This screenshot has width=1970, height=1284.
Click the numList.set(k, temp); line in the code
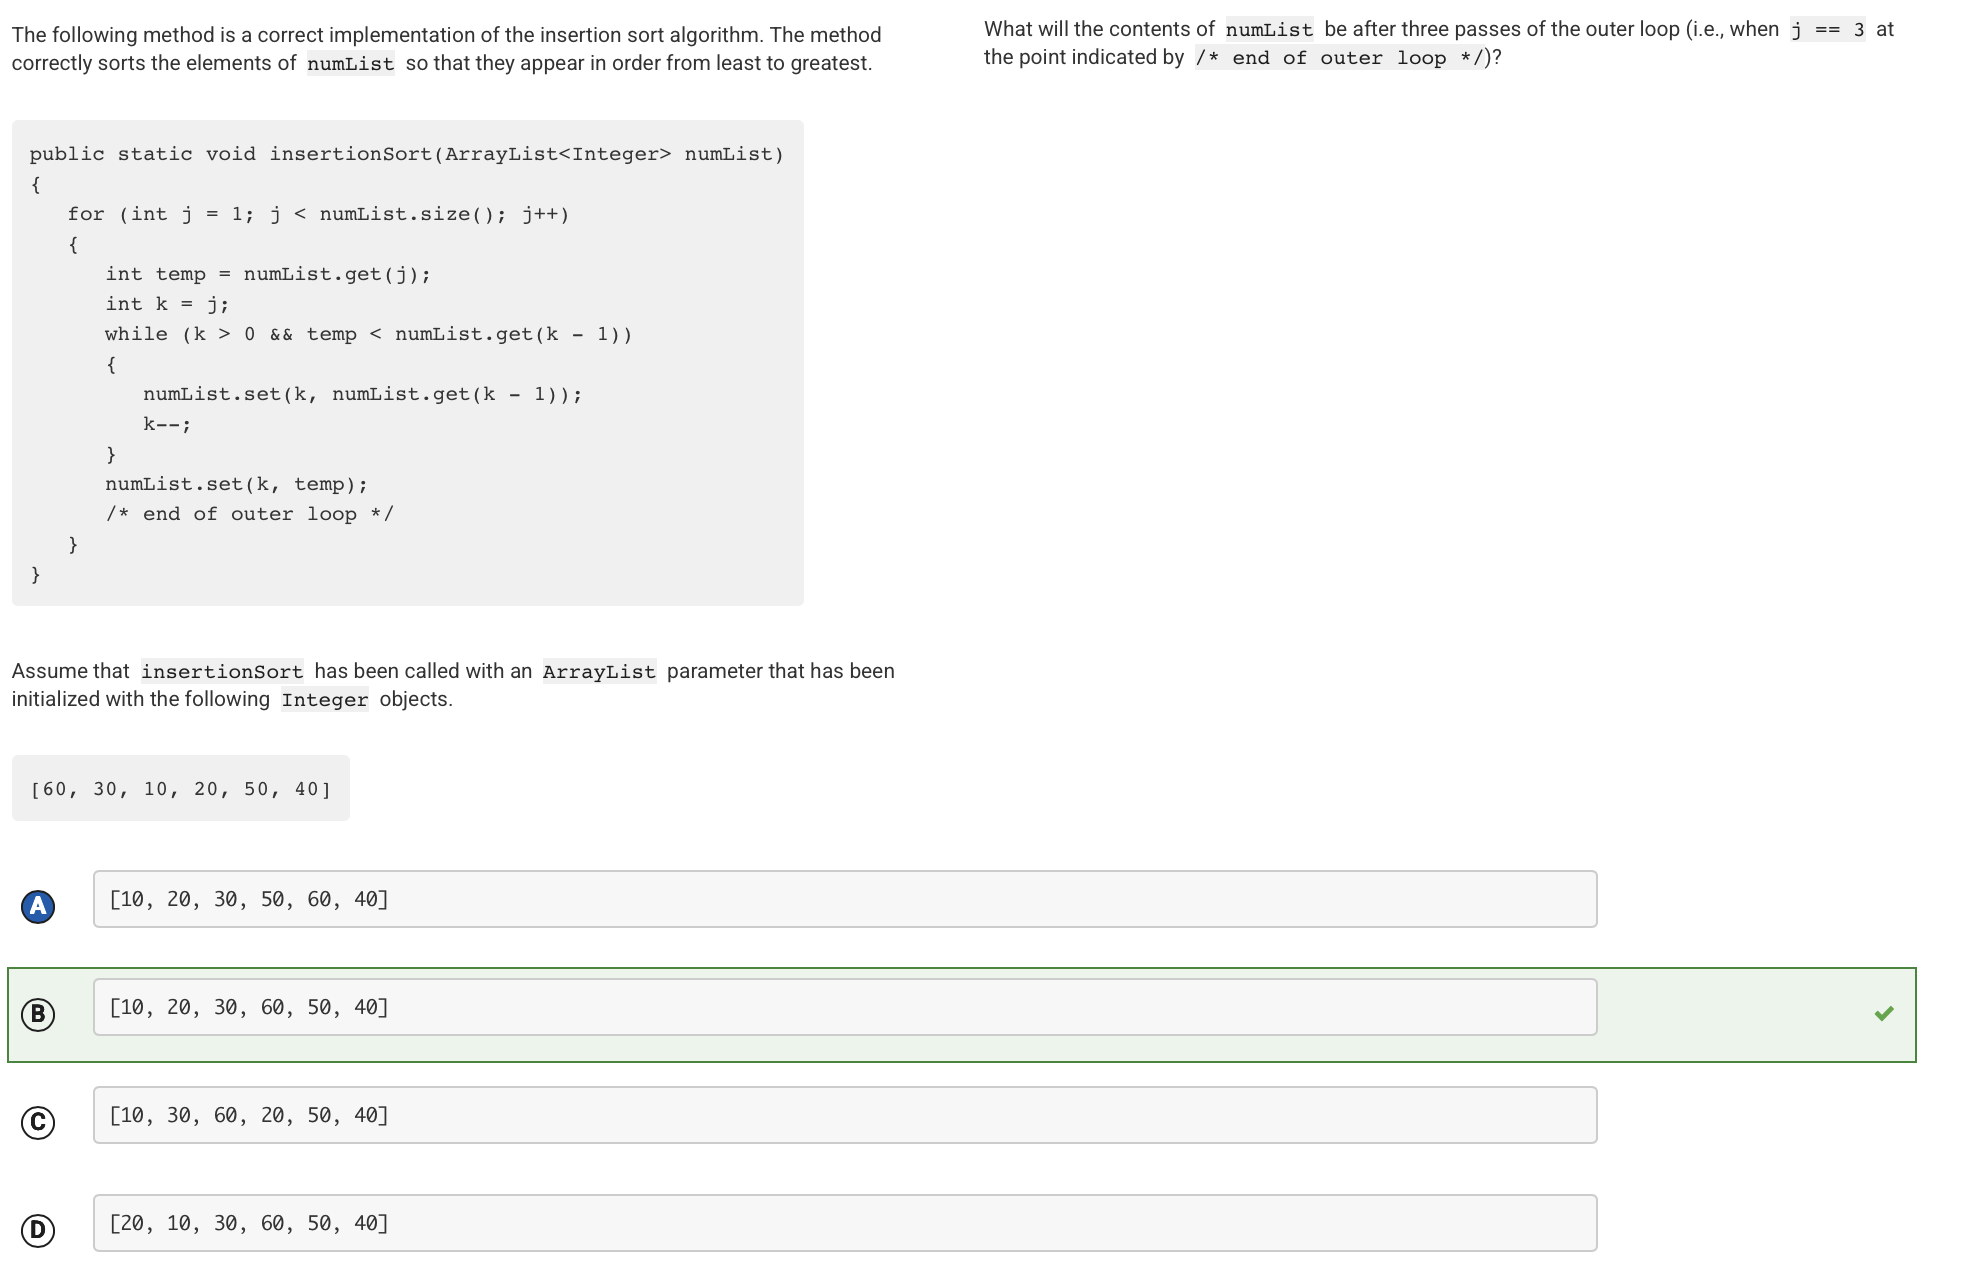(x=237, y=483)
